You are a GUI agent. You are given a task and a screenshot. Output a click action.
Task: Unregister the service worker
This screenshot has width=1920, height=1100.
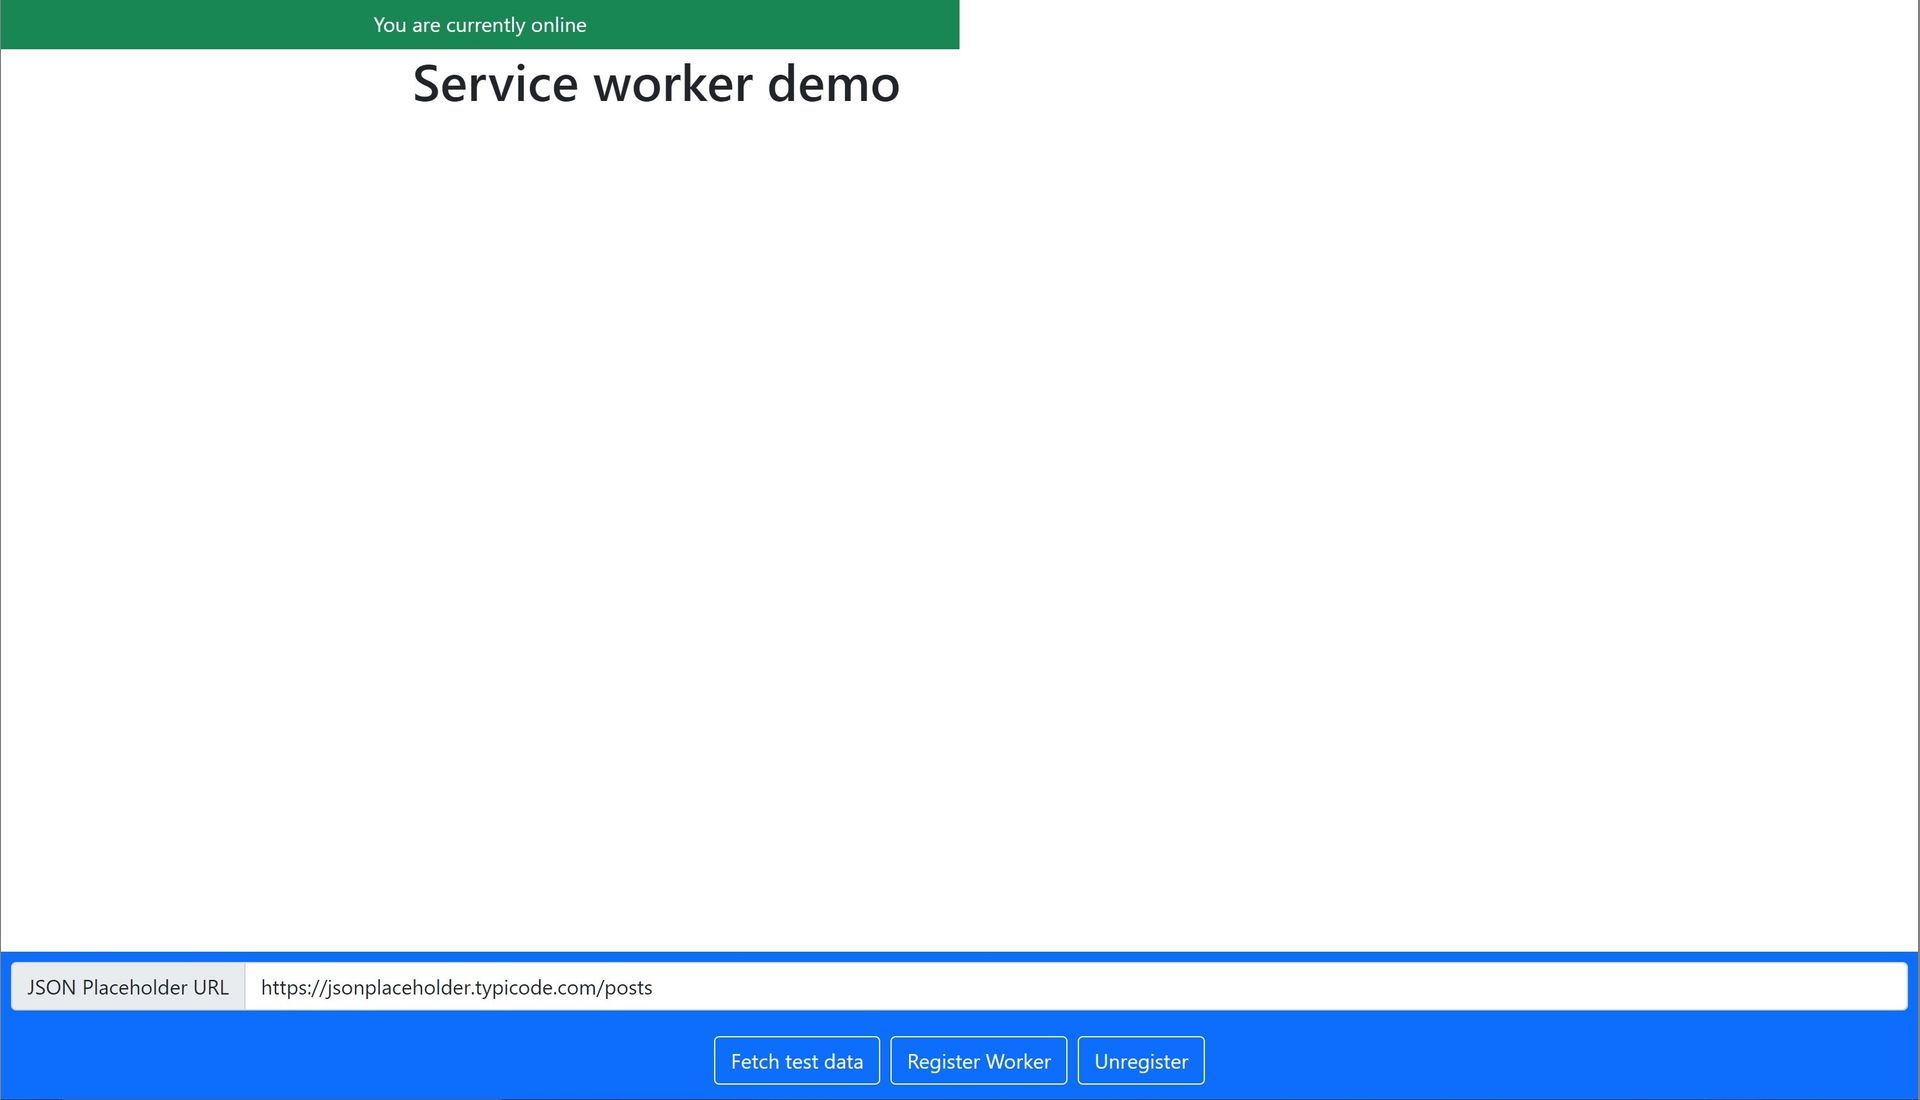point(1140,1060)
